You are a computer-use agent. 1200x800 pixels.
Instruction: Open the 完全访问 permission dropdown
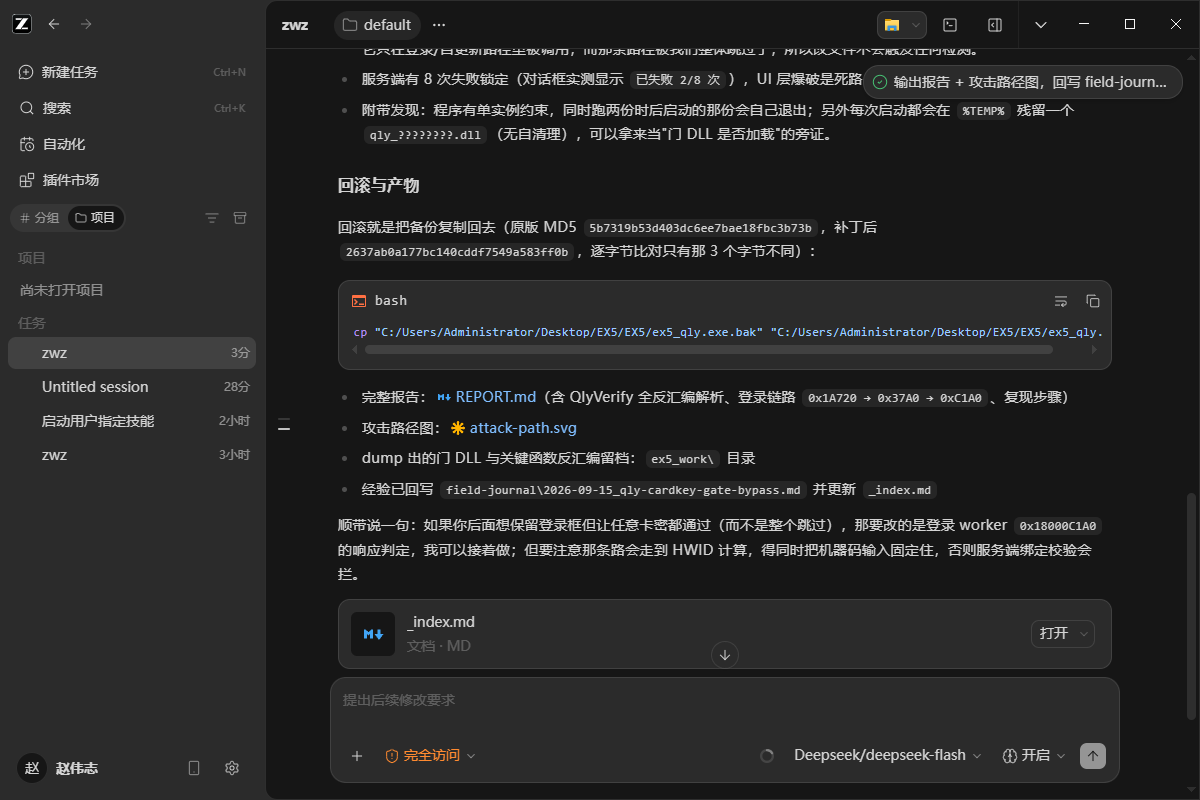[x=431, y=756]
